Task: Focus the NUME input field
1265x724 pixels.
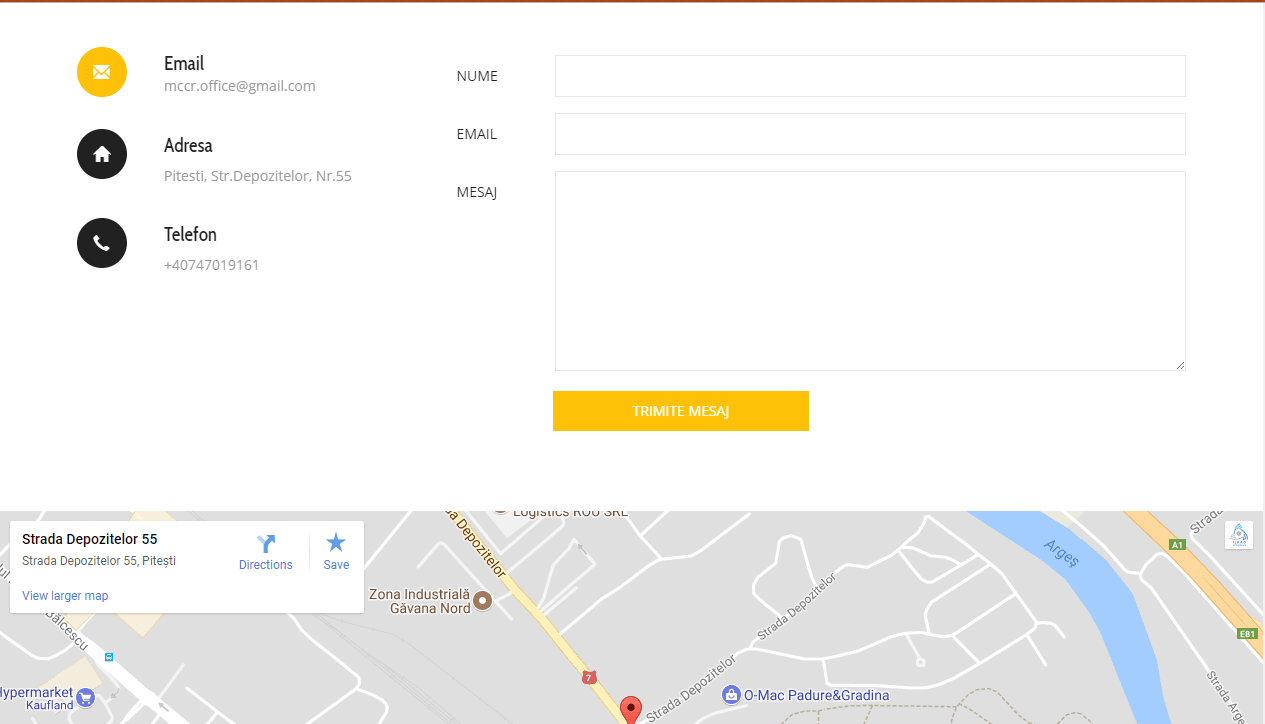Action: (x=870, y=76)
